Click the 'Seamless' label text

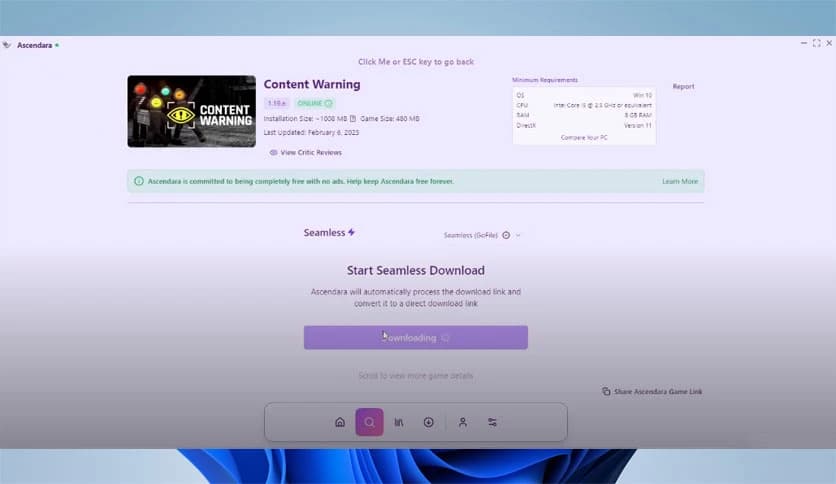pyautogui.click(x=324, y=232)
